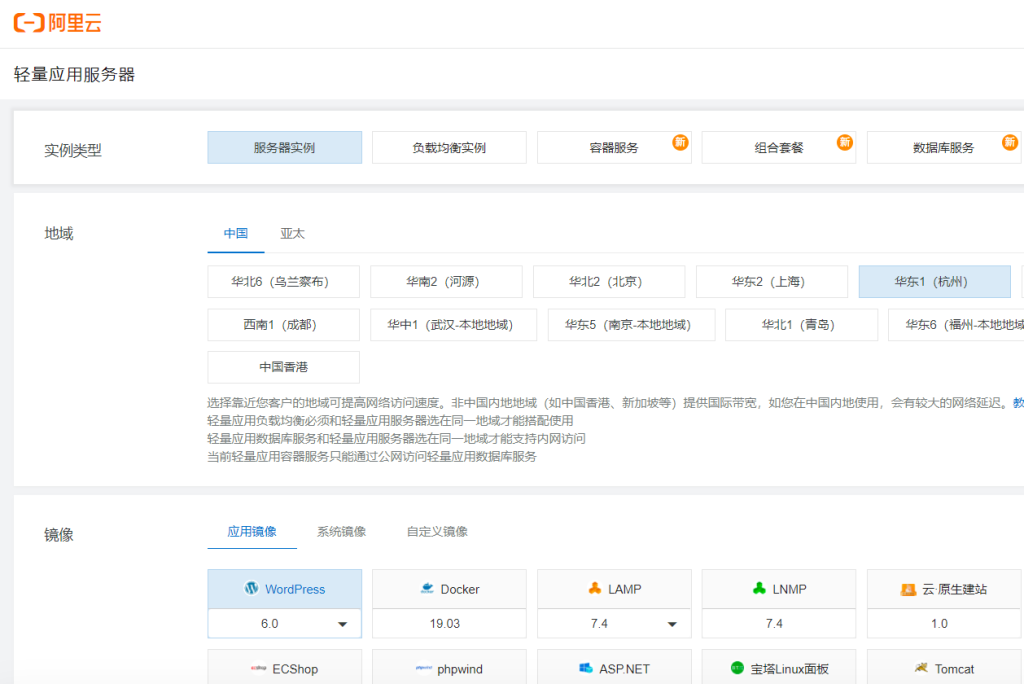Open the 系统镜像 tab
Viewport: 1024px width, 684px height.
tap(341, 531)
